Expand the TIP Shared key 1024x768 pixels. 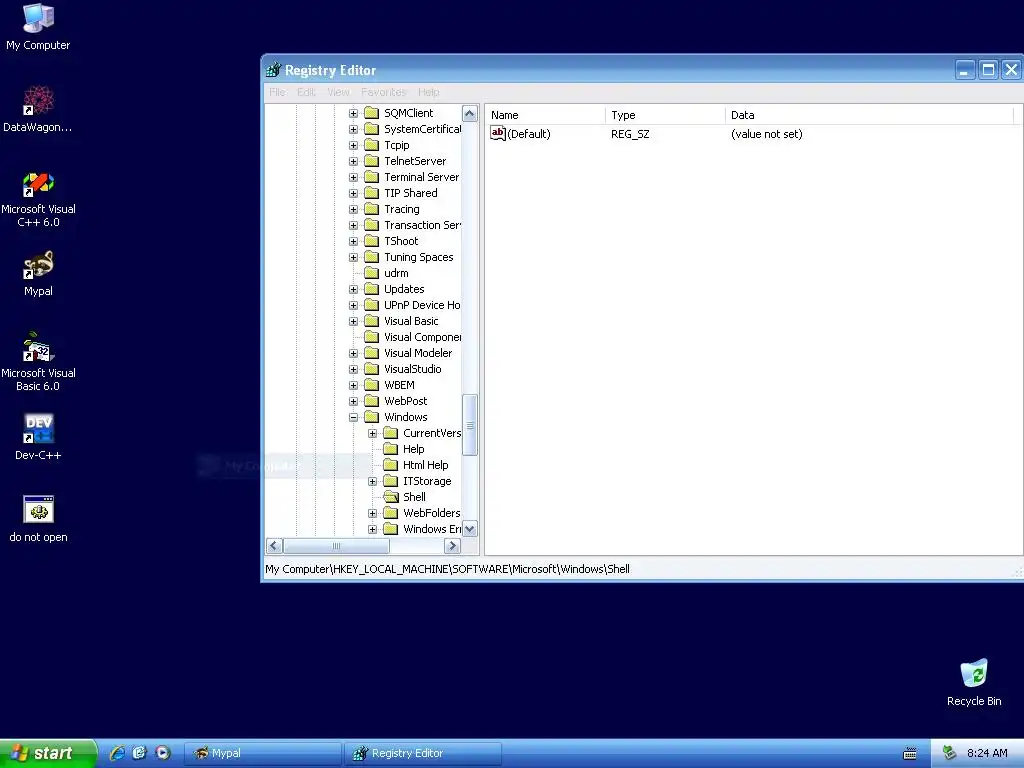[x=353, y=193]
